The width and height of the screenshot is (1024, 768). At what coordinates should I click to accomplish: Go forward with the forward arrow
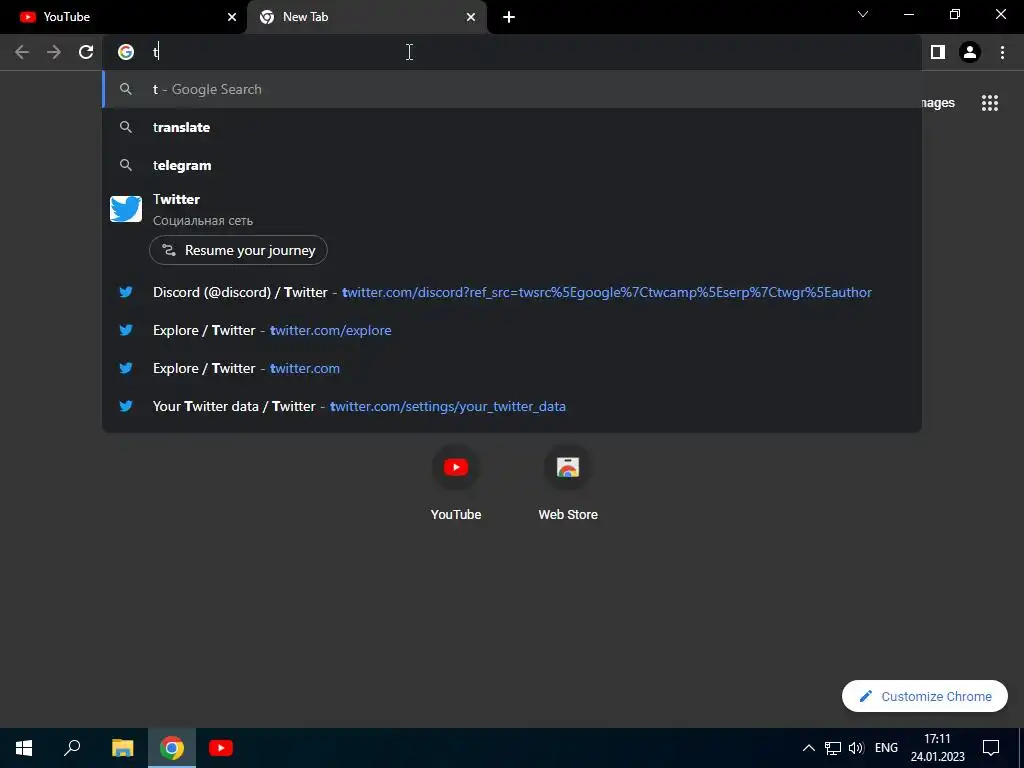point(54,52)
